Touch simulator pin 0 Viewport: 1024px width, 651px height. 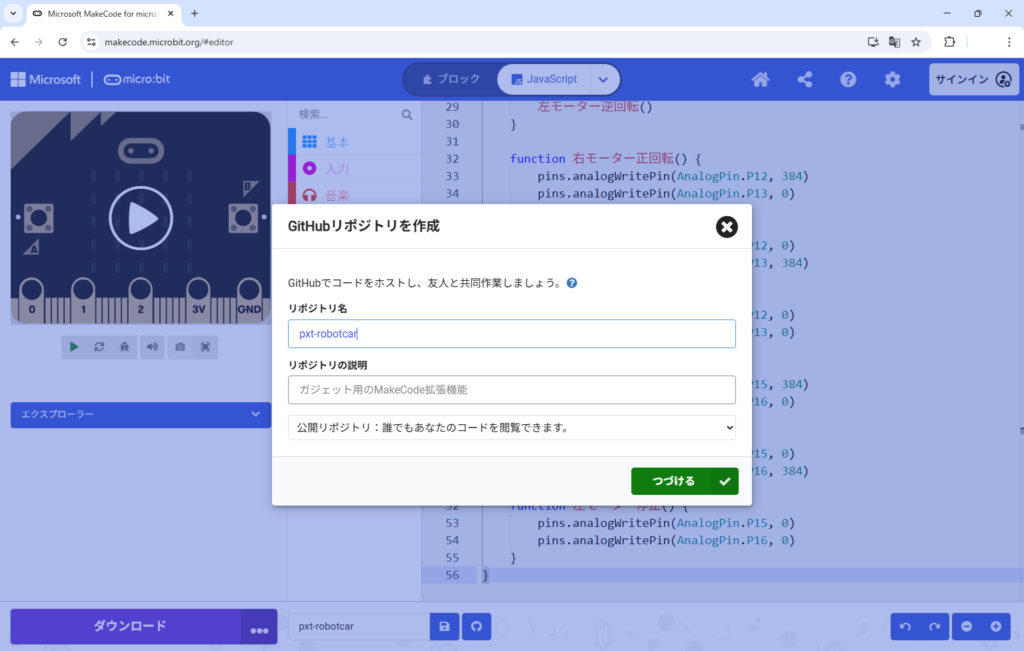tap(32, 298)
